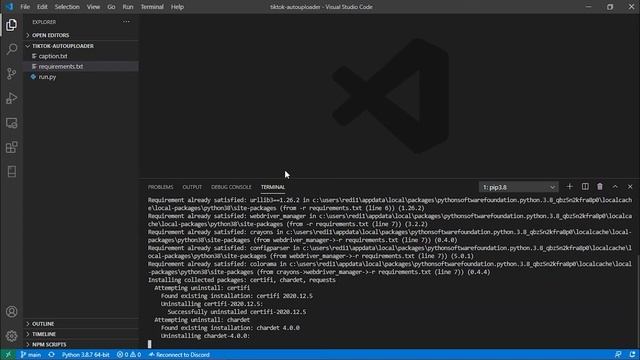Open the Terminal menu
640x360 pixels.
152,7
